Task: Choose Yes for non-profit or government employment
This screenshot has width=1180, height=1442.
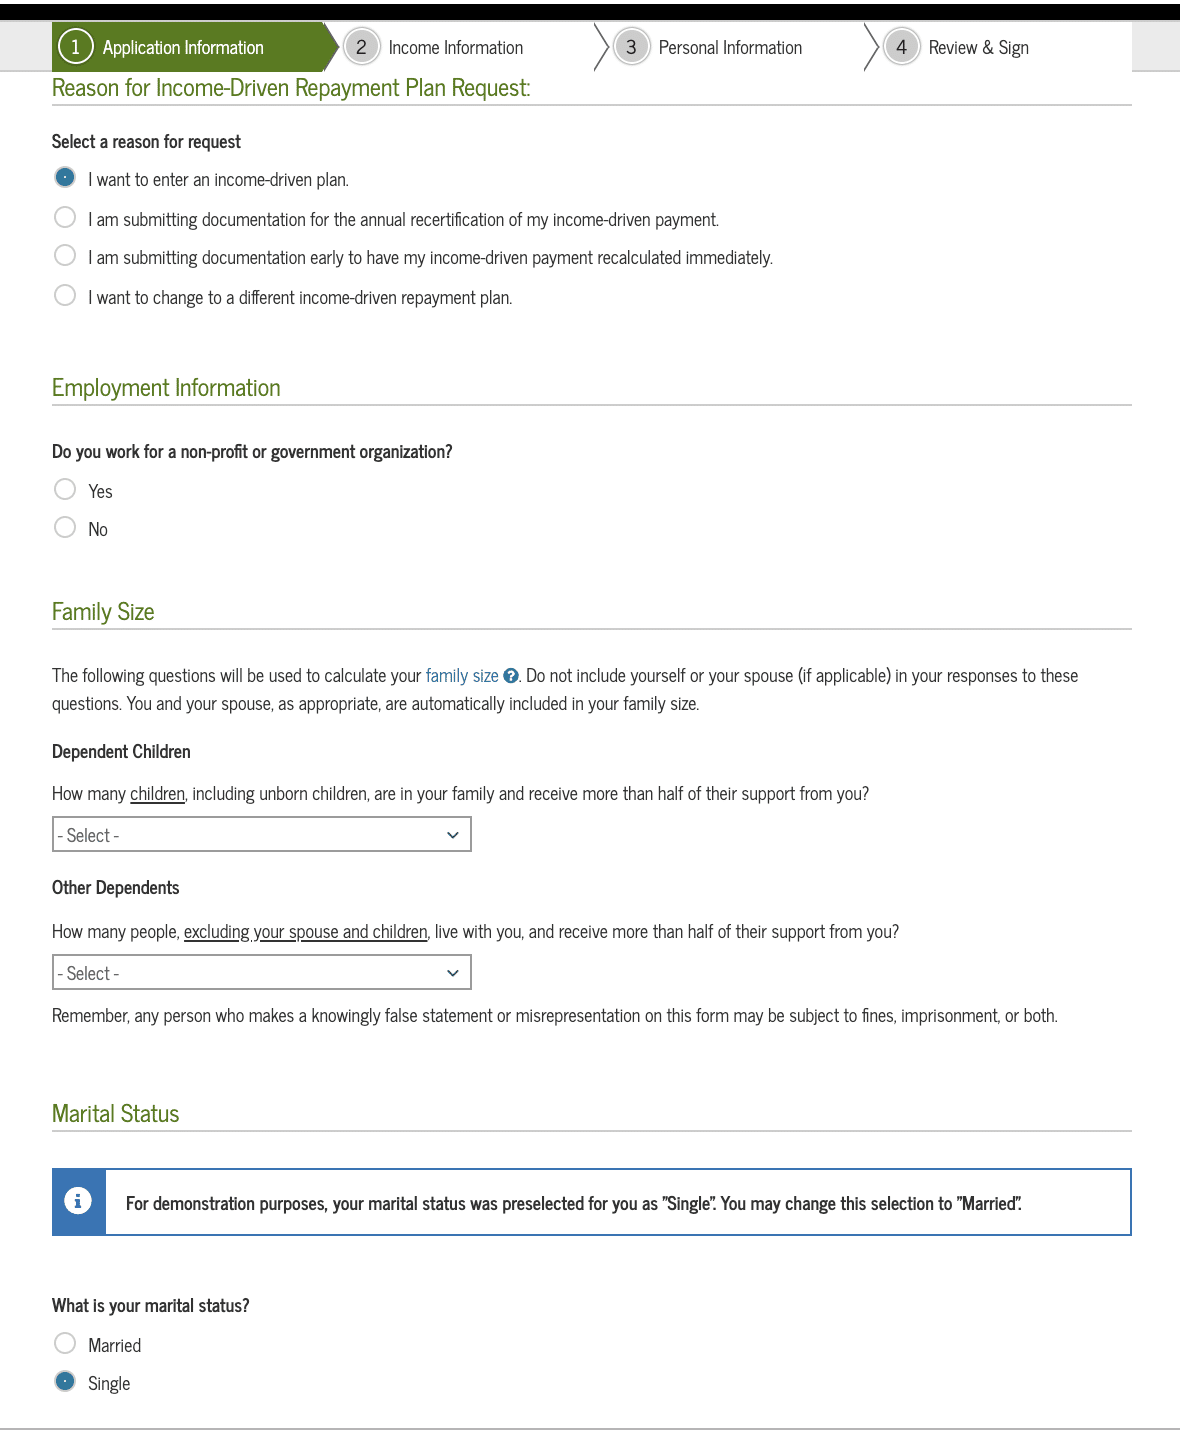Action: [65, 488]
